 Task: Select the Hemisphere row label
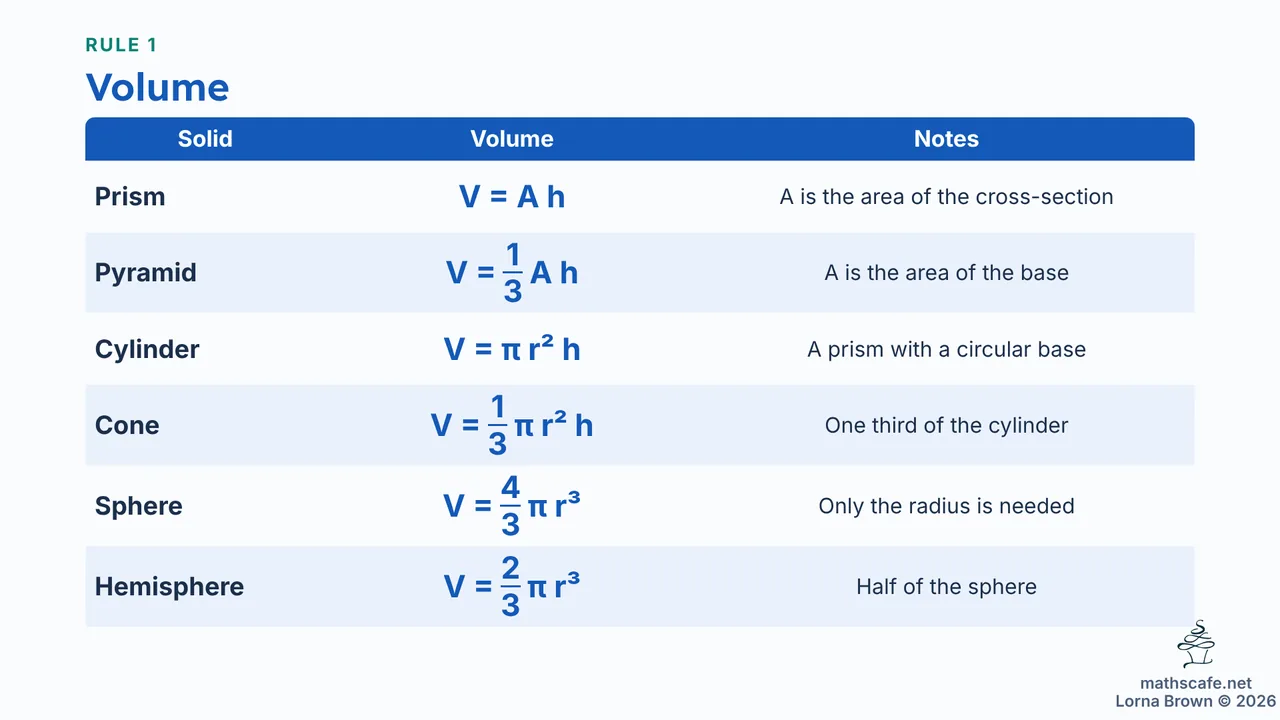tap(169, 587)
